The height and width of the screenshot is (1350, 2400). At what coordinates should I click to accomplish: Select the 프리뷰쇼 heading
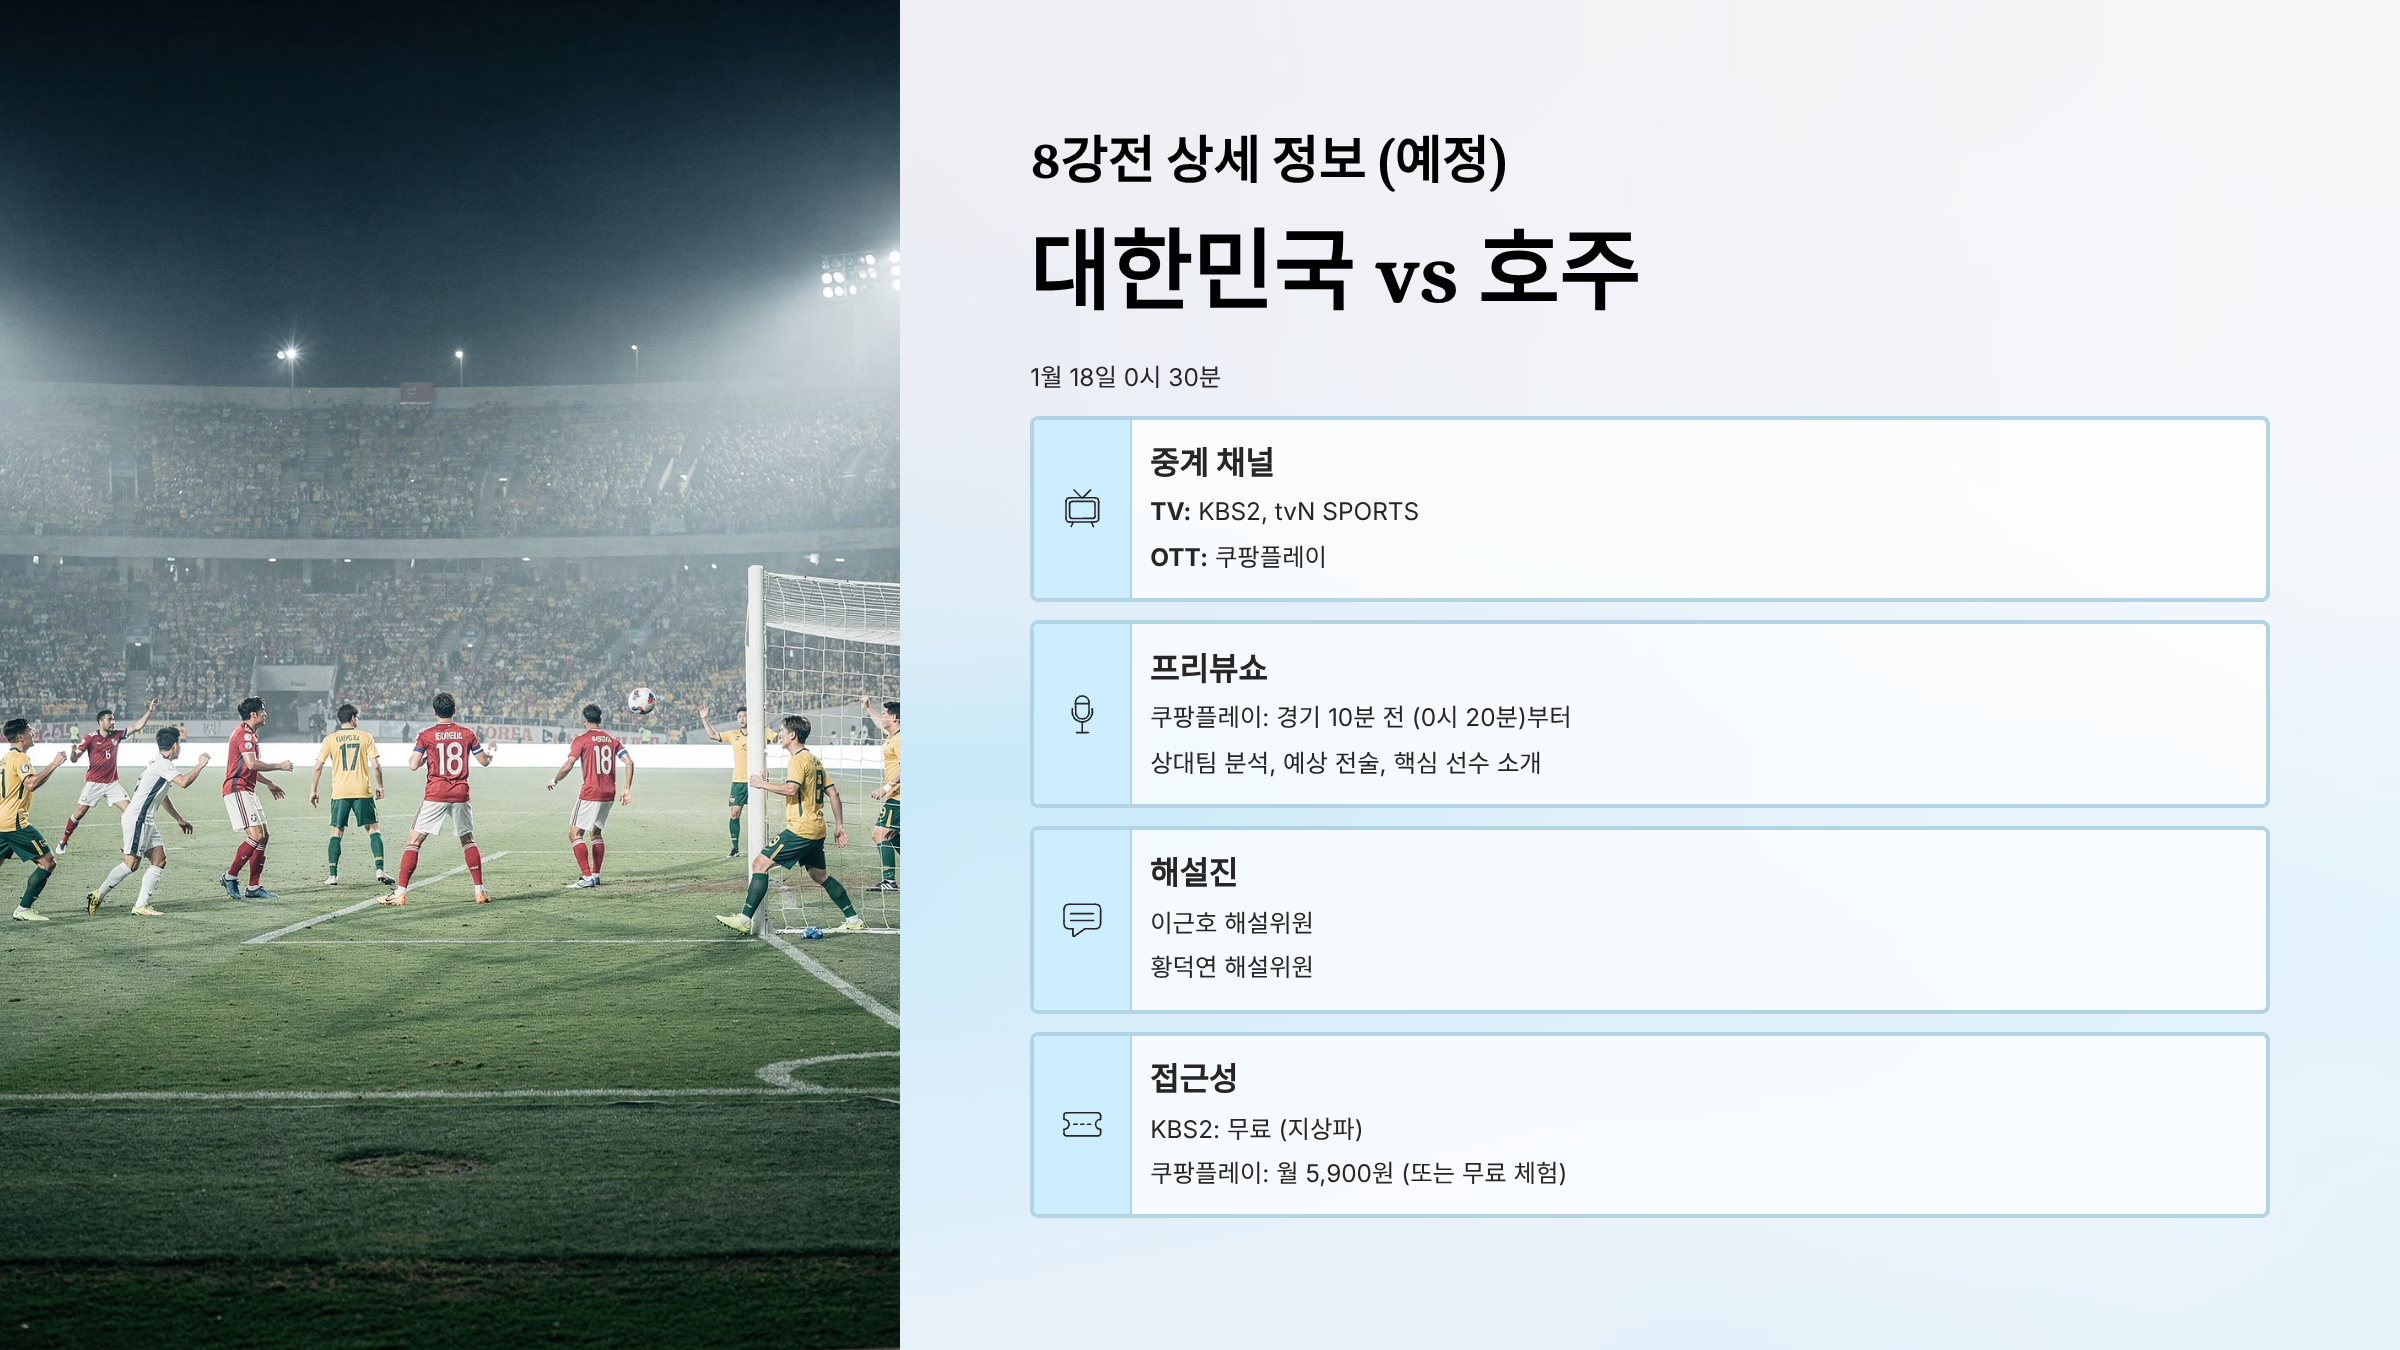coord(1209,667)
